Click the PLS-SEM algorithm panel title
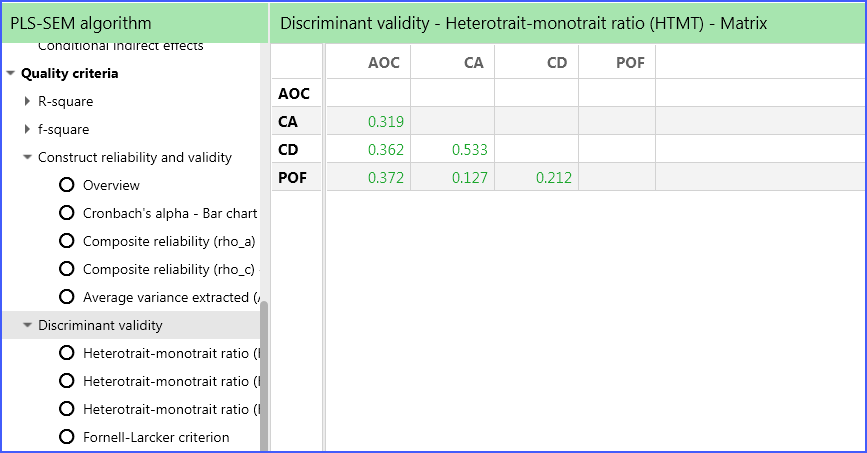 pos(81,23)
